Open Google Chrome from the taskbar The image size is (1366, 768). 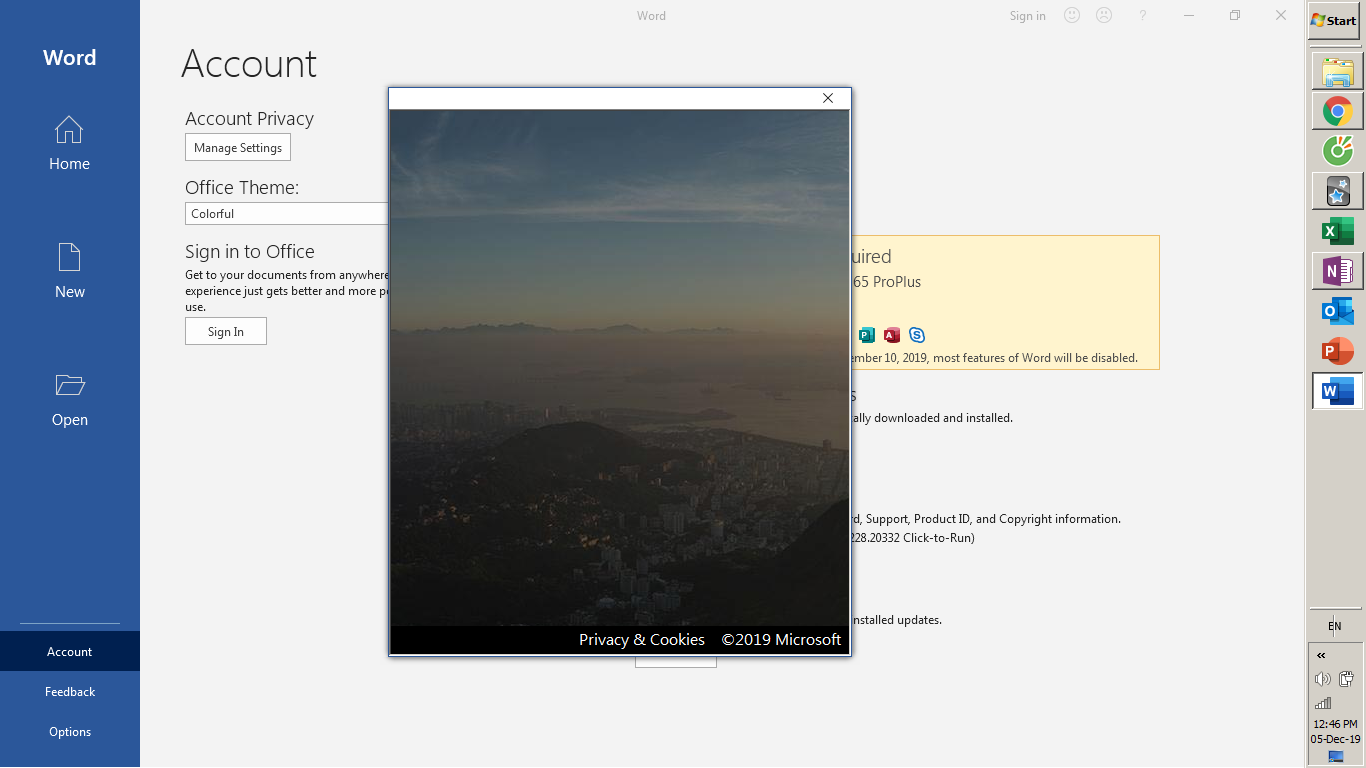1337,111
